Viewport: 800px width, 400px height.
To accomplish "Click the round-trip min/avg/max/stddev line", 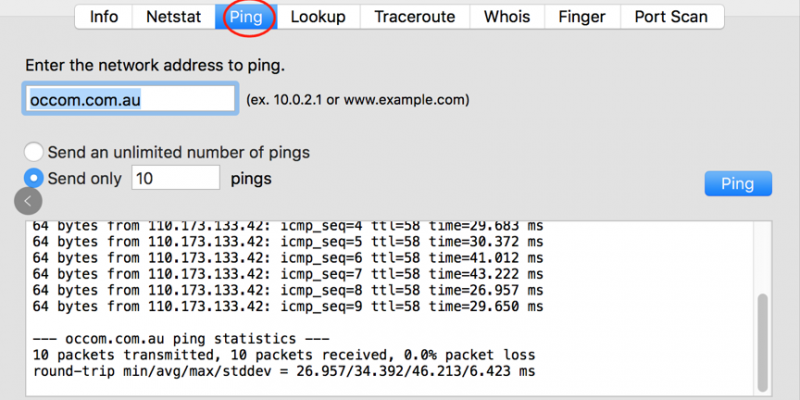I will pos(284,371).
